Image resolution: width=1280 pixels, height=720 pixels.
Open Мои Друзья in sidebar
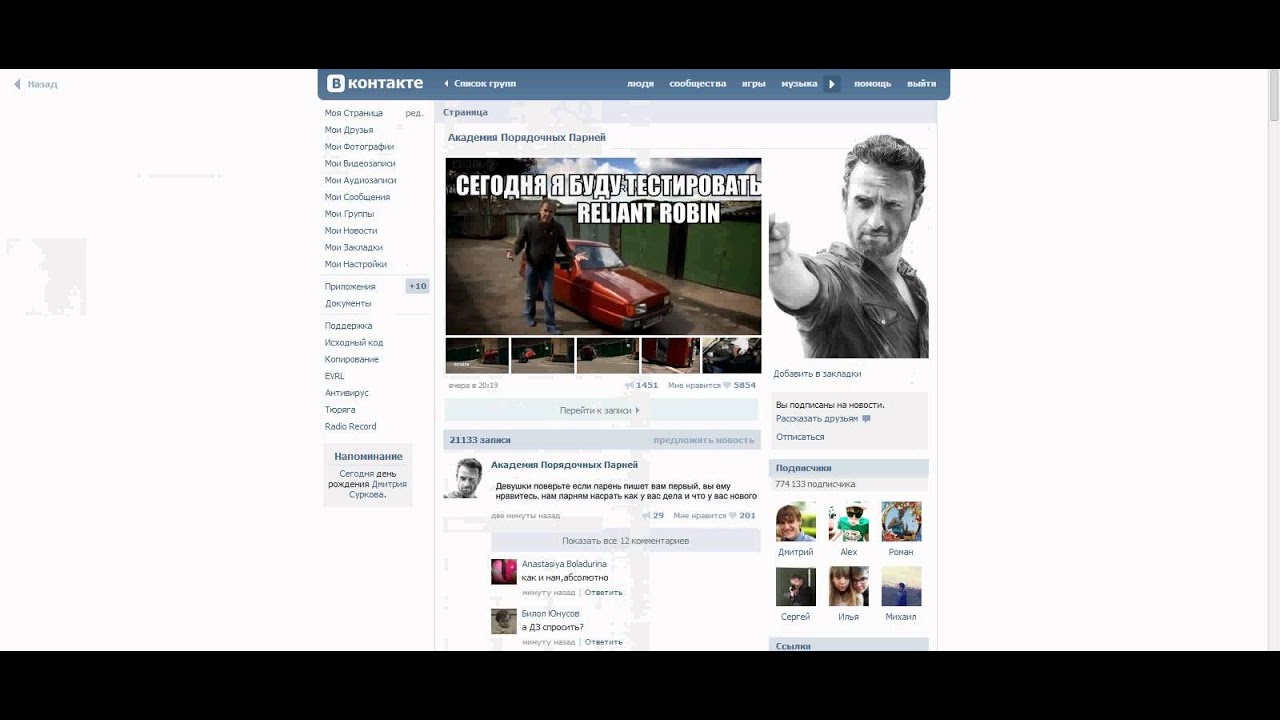pos(349,130)
